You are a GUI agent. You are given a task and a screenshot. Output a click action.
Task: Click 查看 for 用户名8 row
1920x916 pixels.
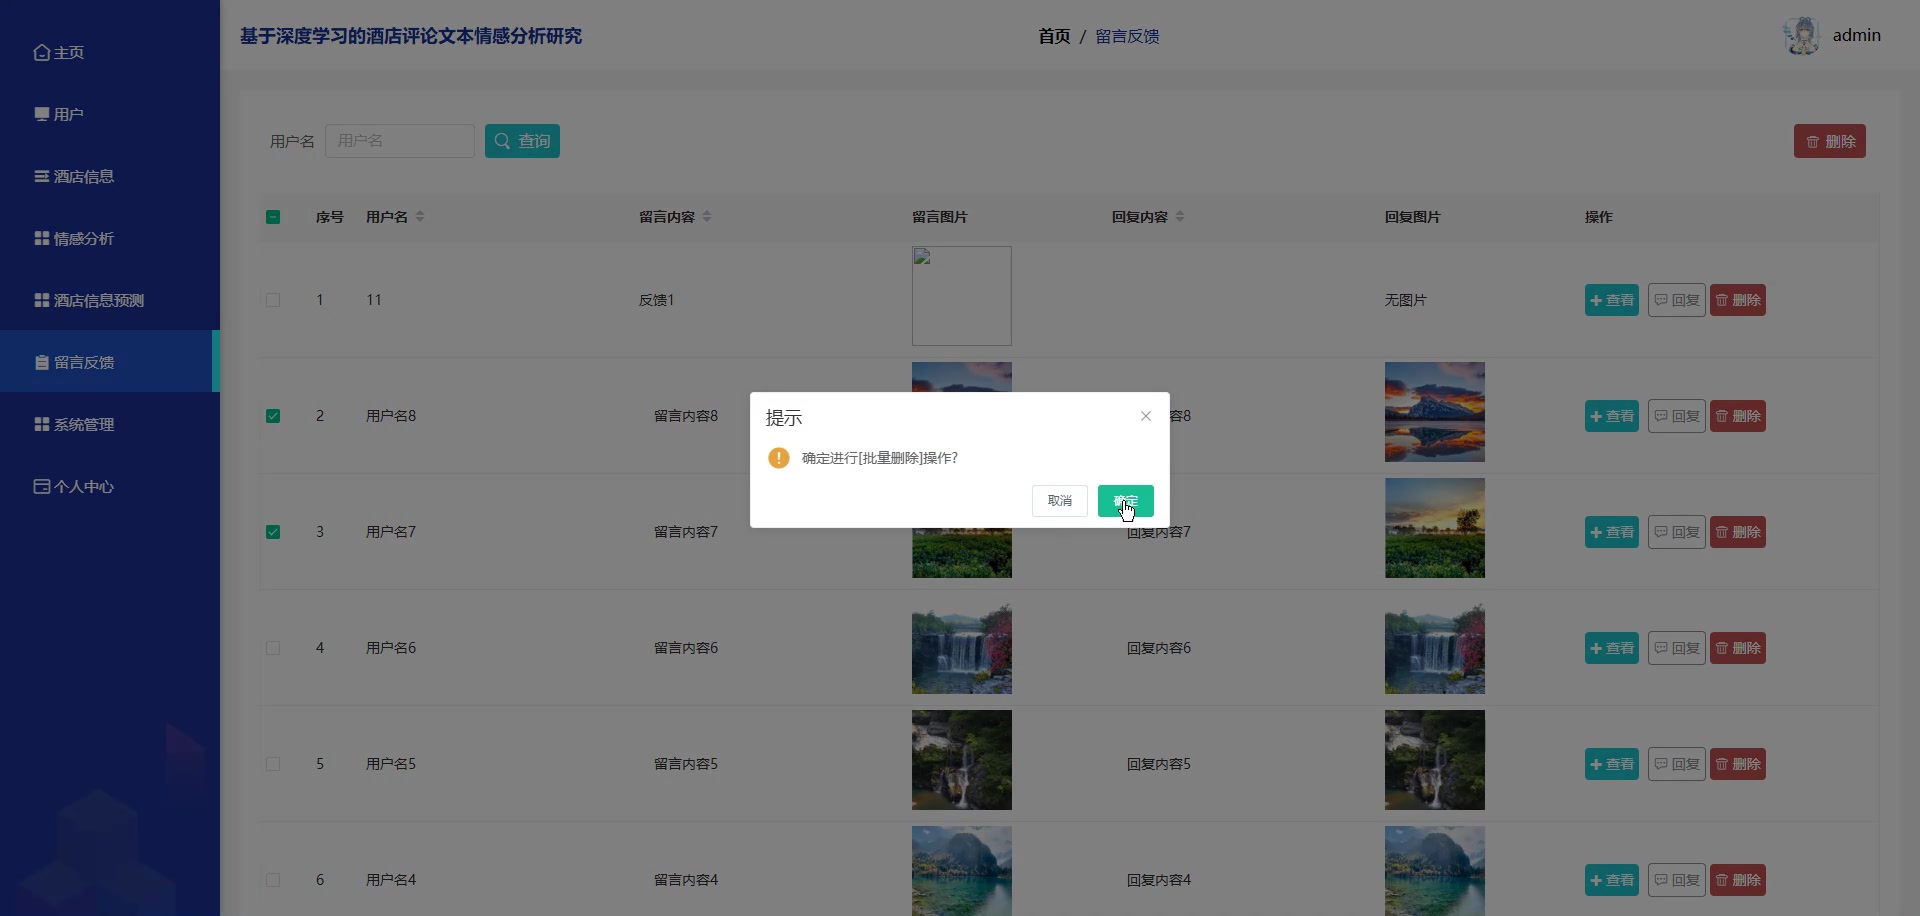click(x=1612, y=416)
